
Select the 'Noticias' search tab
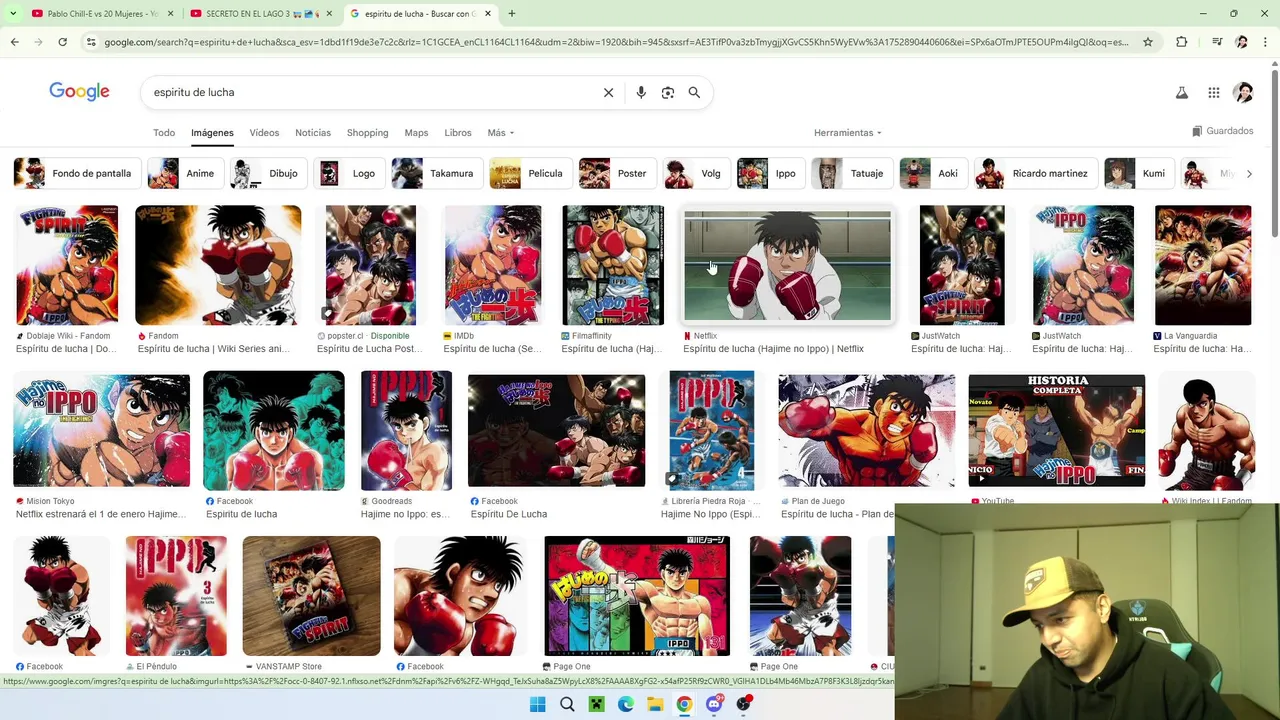(313, 133)
